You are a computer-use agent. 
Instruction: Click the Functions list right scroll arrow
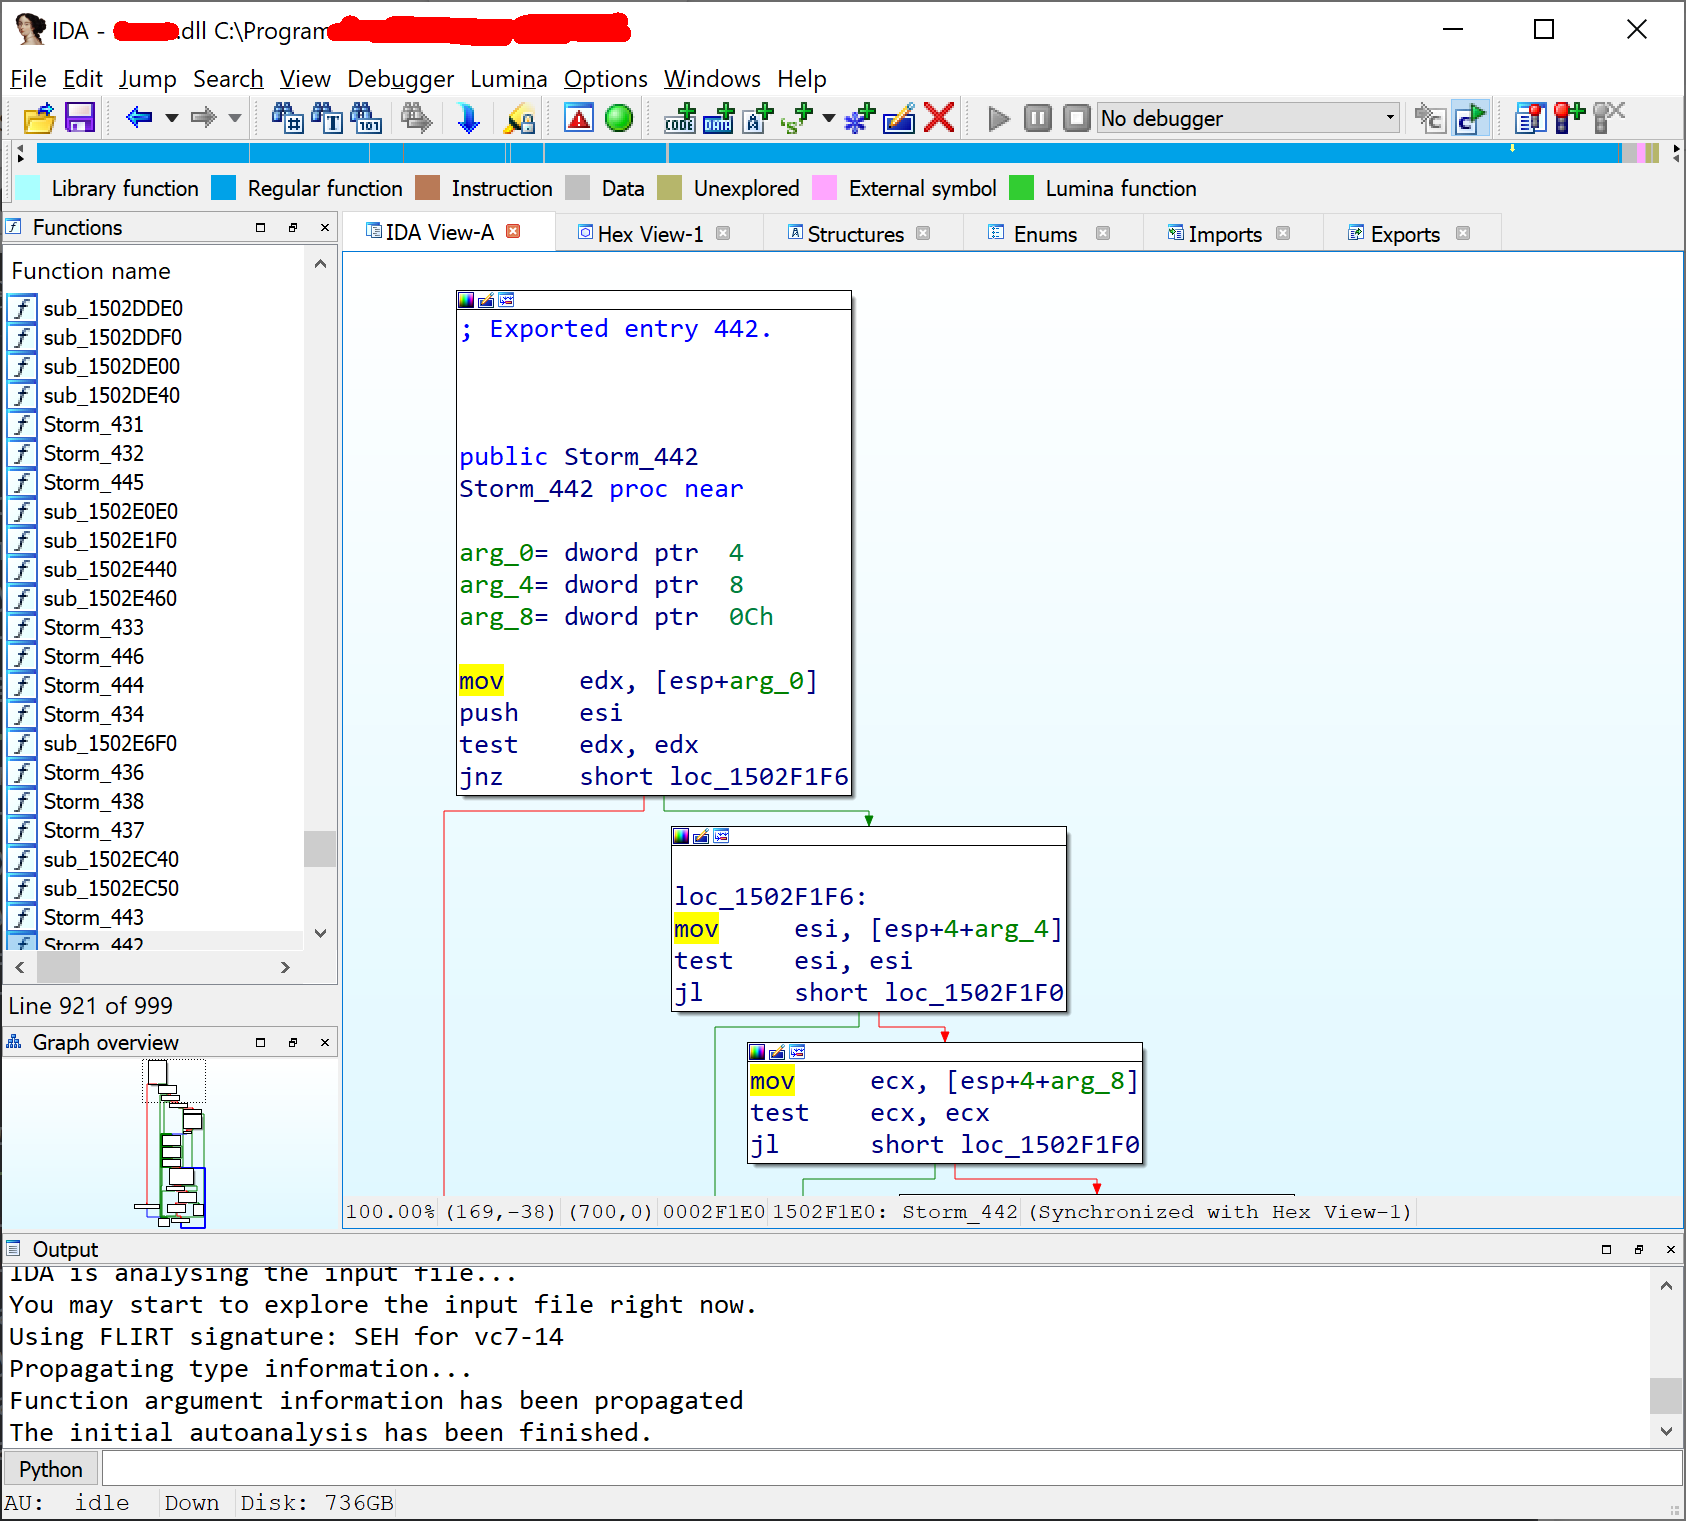(285, 967)
